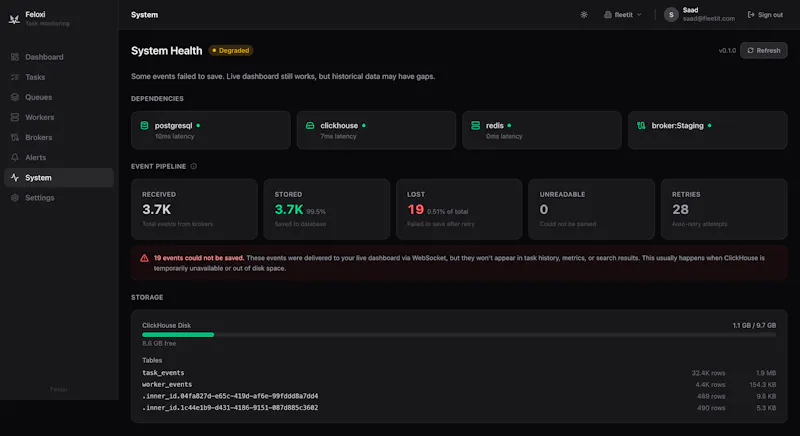
Task: Click the Stored 3.7K card
Action: click(327, 209)
